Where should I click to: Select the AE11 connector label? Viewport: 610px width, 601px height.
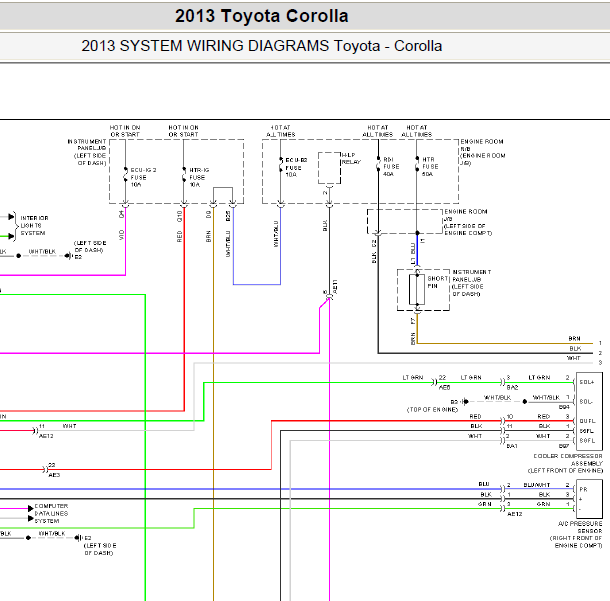coord(335,287)
